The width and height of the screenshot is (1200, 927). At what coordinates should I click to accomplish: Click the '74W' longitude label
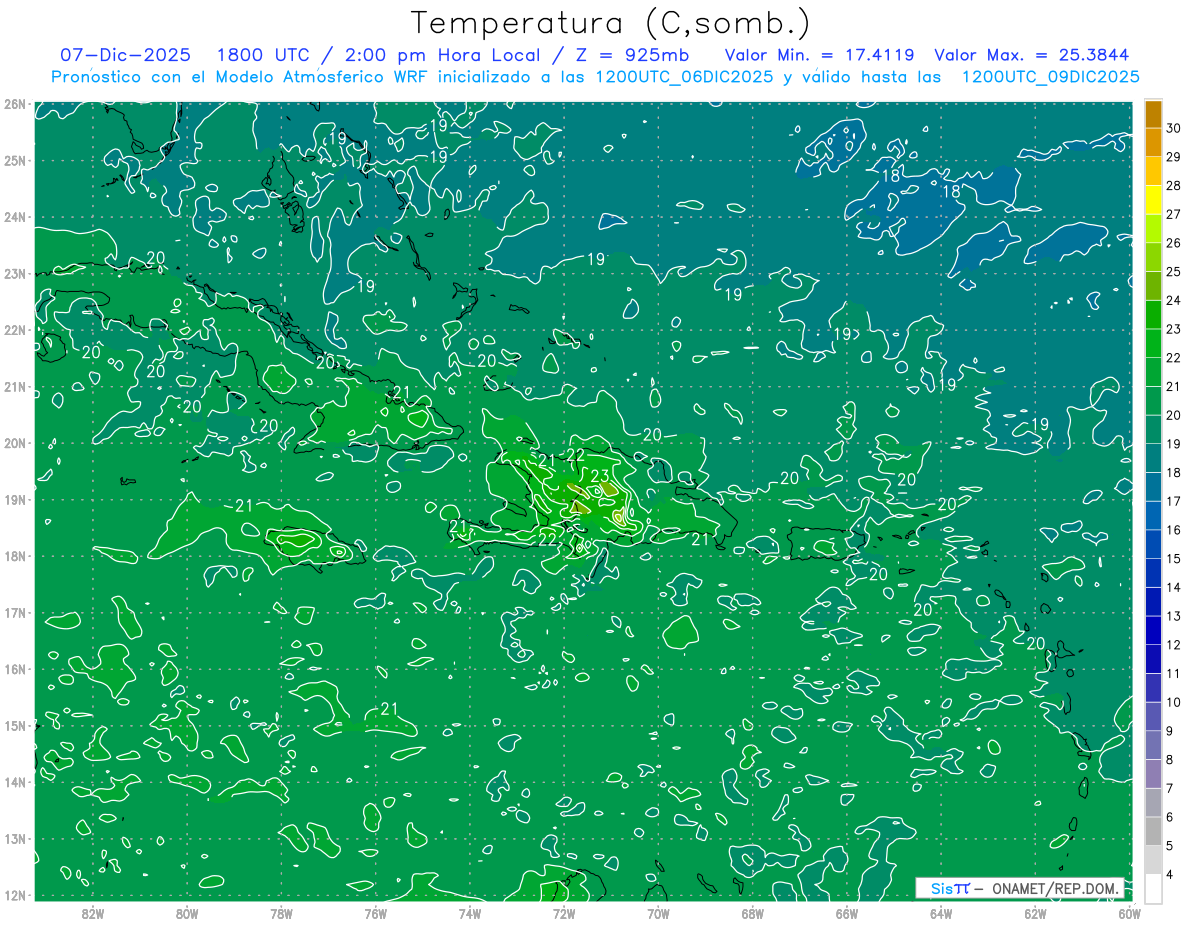[469, 913]
